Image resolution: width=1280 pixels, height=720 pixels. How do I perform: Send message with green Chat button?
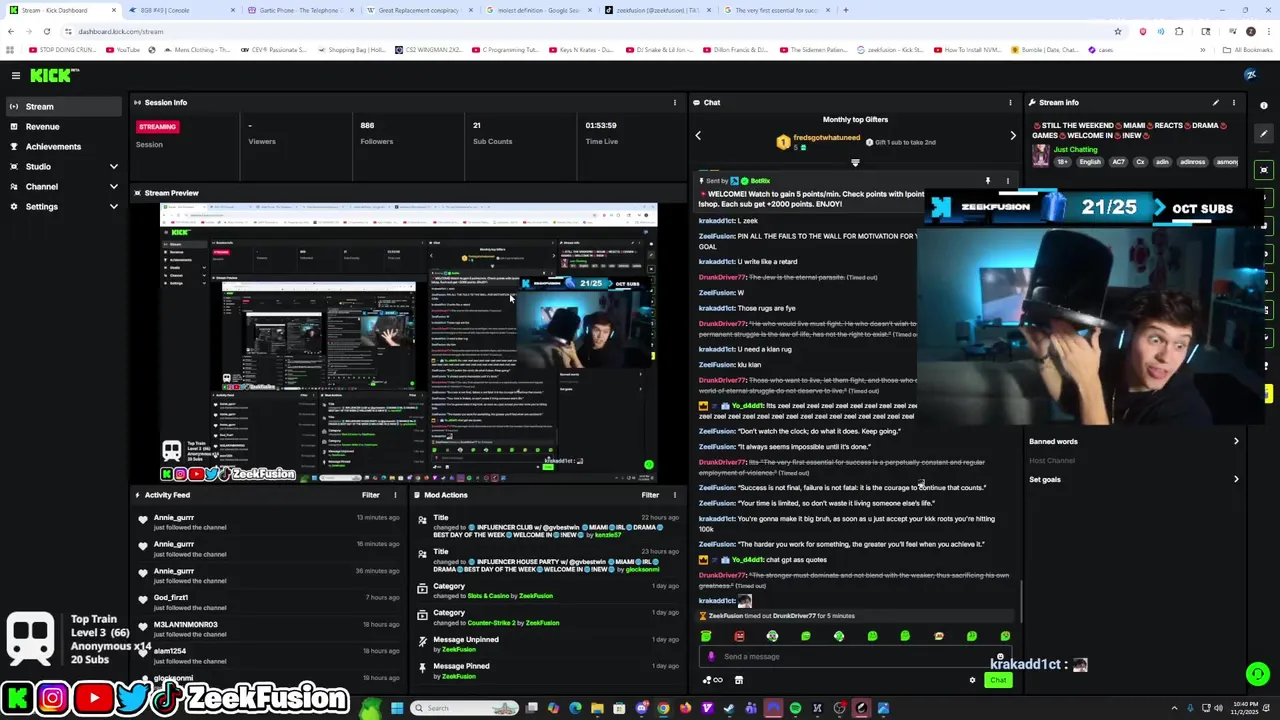pyautogui.click(x=998, y=680)
